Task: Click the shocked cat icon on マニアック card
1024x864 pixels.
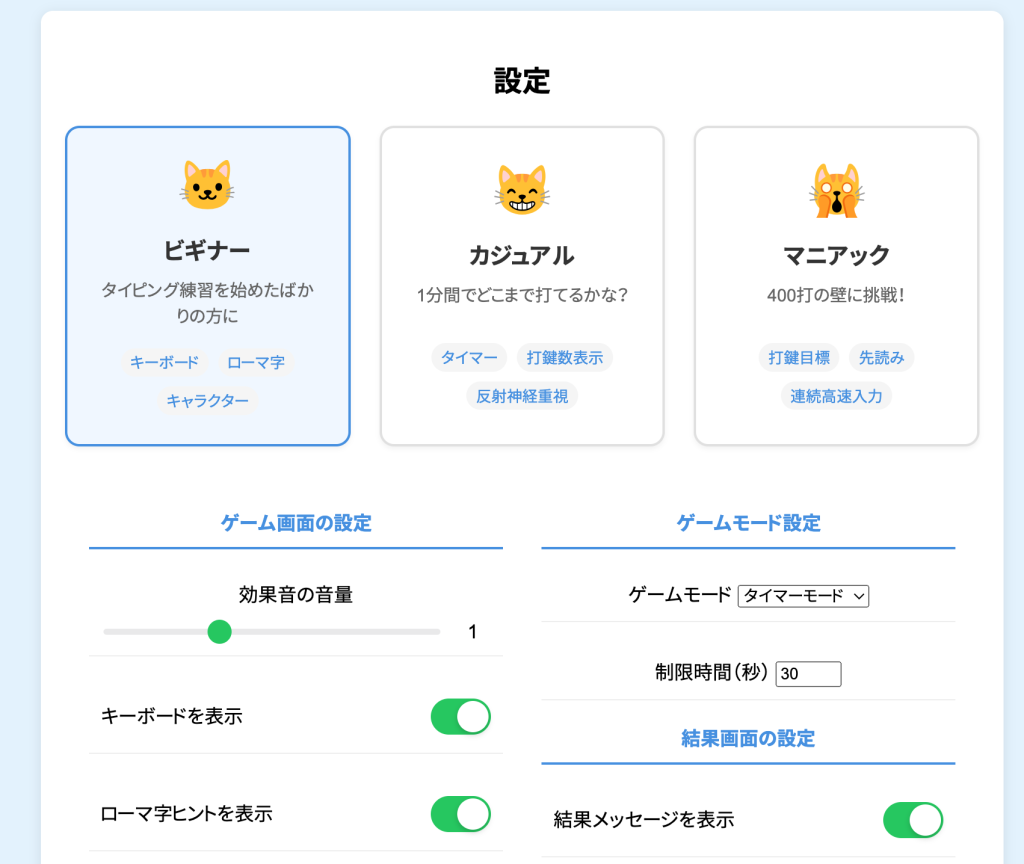Action: (837, 190)
